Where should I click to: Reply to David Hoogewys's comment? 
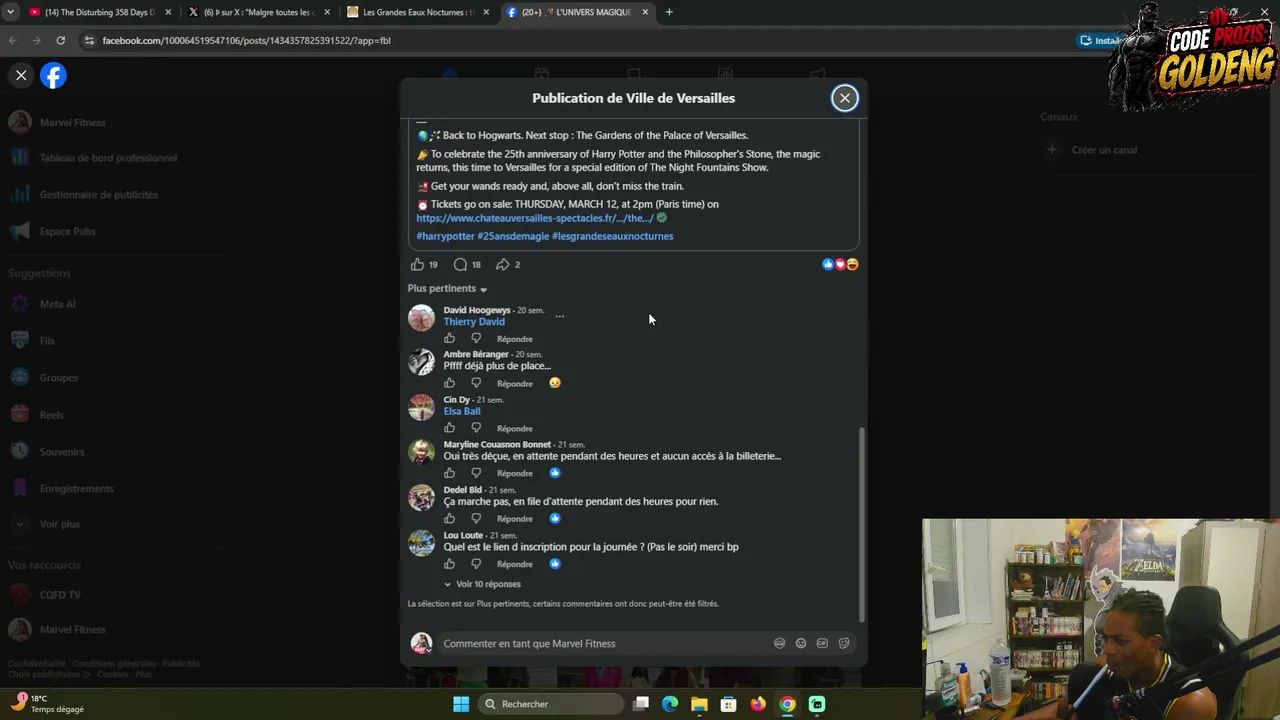pyautogui.click(x=515, y=339)
